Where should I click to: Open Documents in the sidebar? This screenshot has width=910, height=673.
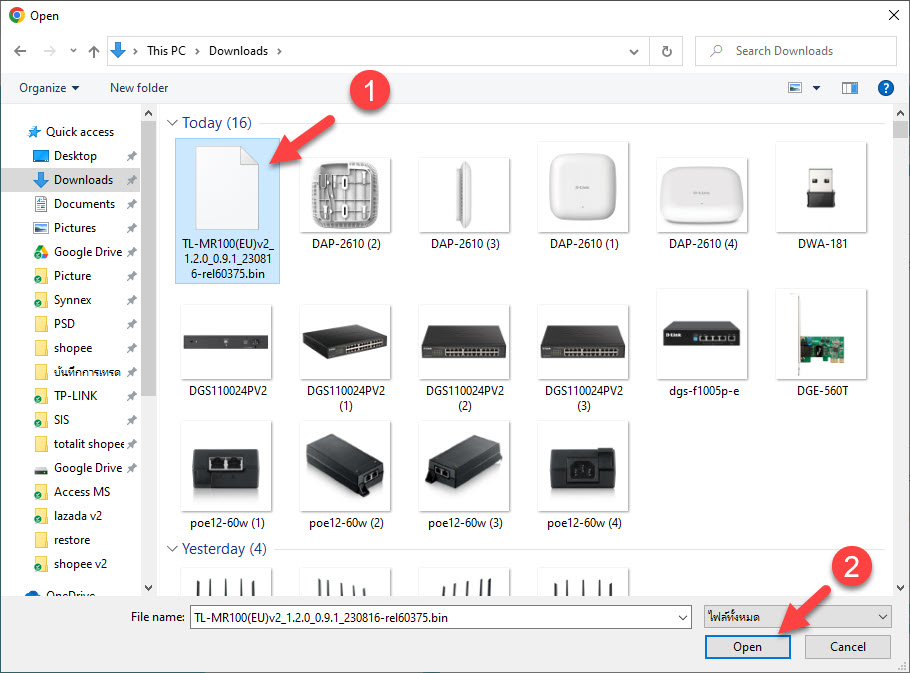84,204
